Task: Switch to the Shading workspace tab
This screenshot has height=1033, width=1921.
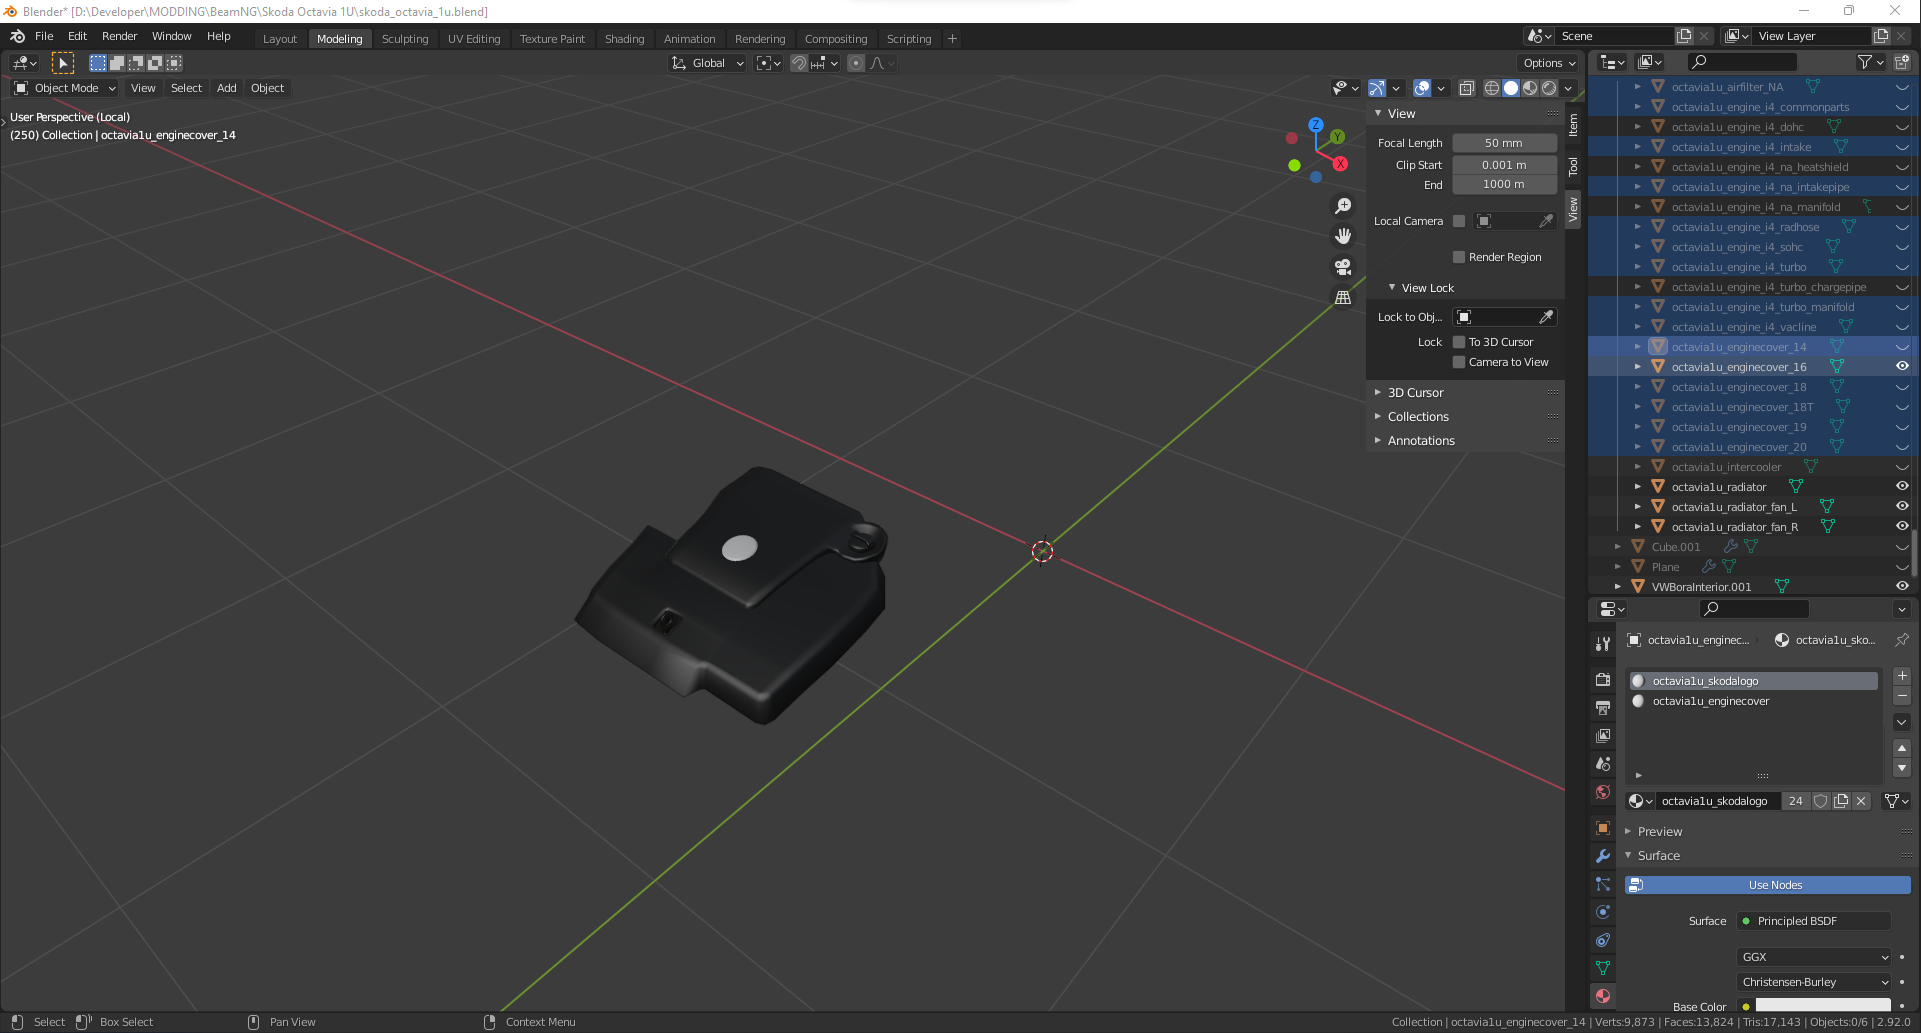Action: click(x=624, y=39)
